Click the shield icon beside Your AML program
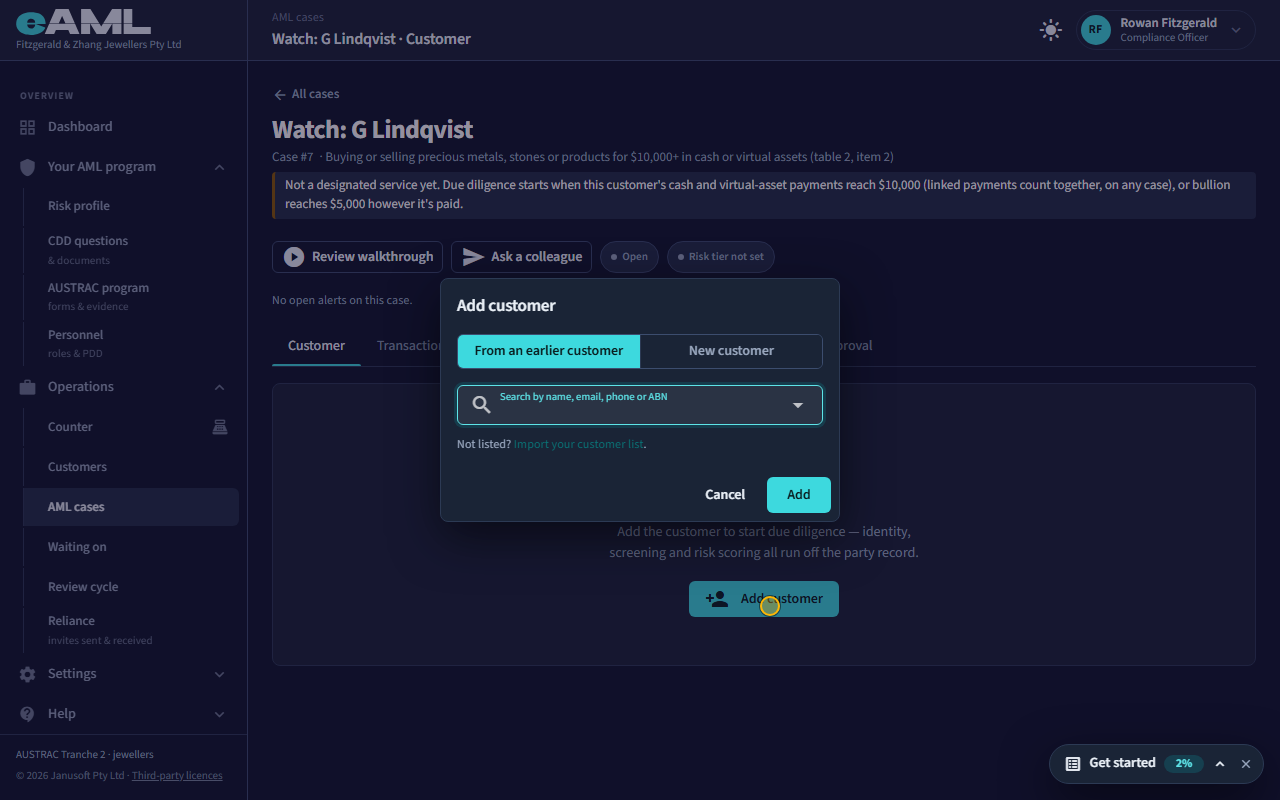 pyautogui.click(x=27, y=167)
